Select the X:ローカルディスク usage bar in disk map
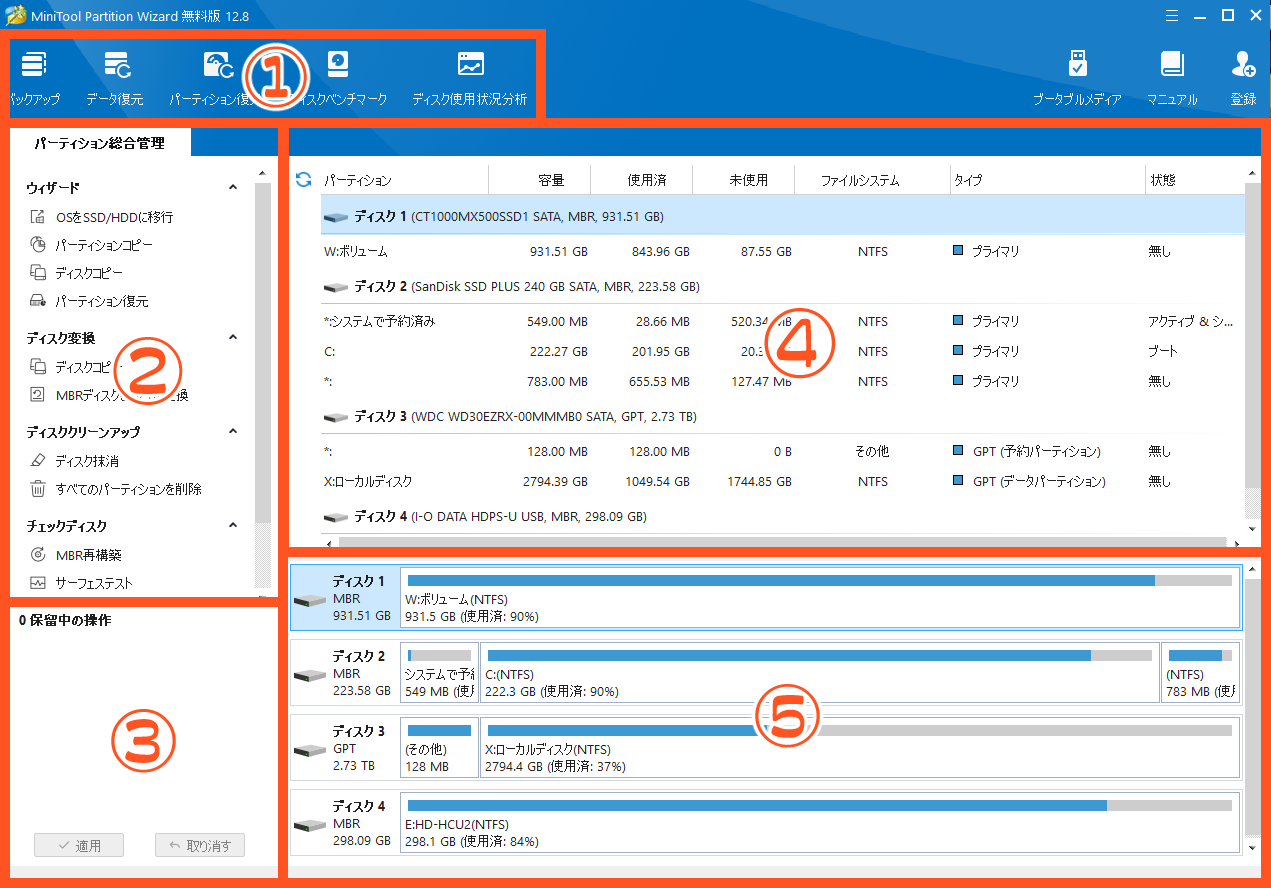Image resolution: width=1271 pixels, height=888 pixels. pyautogui.click(x=858, y=746)
